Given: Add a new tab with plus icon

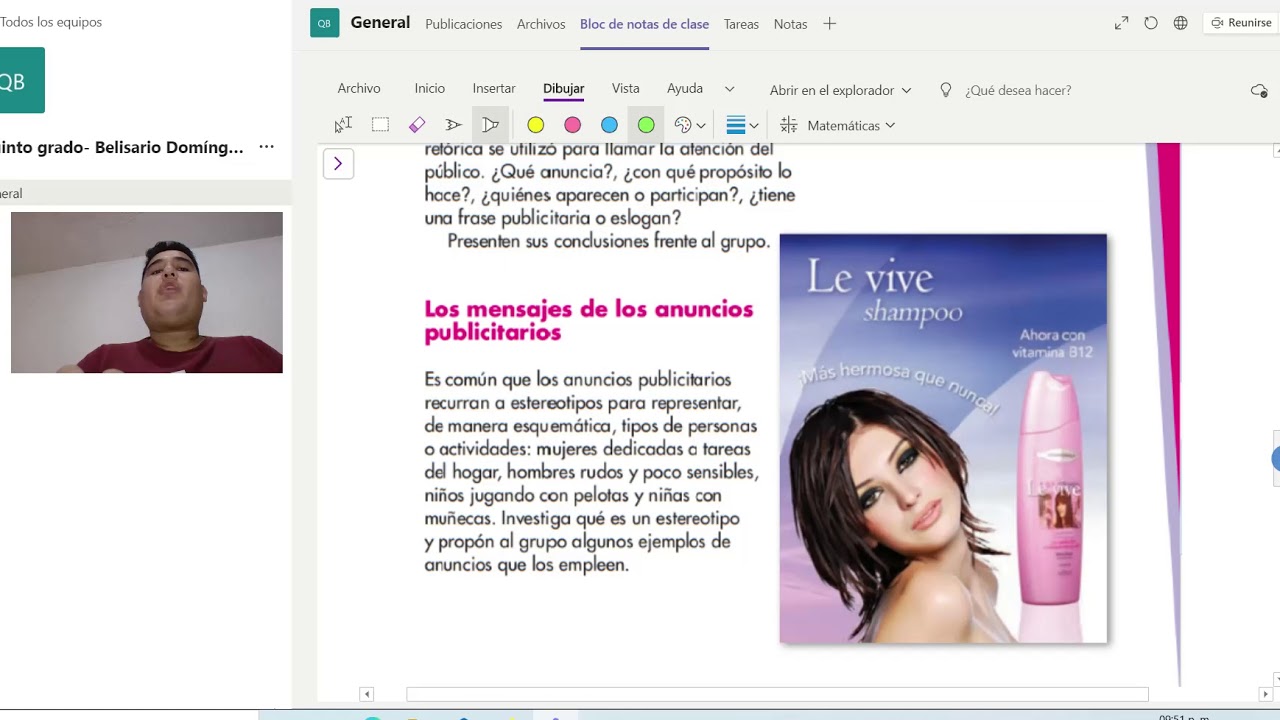Looking at the screenshot, I should coord(829,24).
